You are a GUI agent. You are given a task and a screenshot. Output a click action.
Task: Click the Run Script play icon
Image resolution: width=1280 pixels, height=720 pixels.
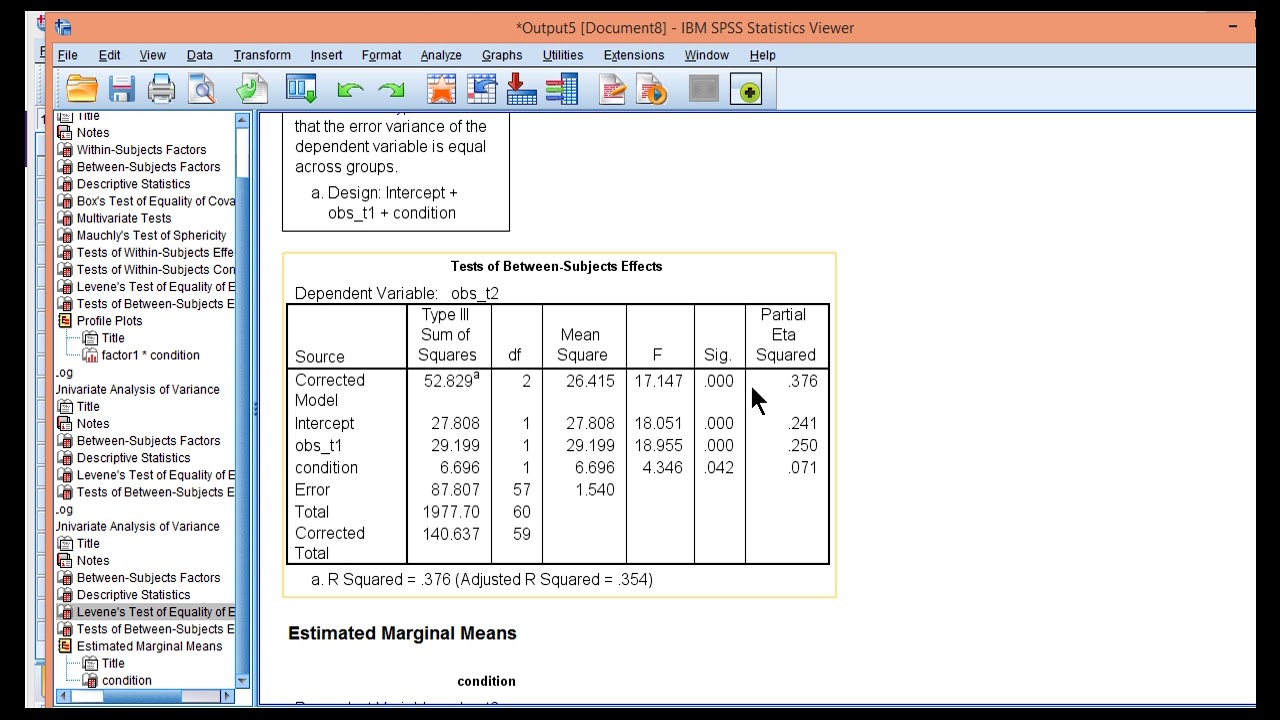[651, 91]
